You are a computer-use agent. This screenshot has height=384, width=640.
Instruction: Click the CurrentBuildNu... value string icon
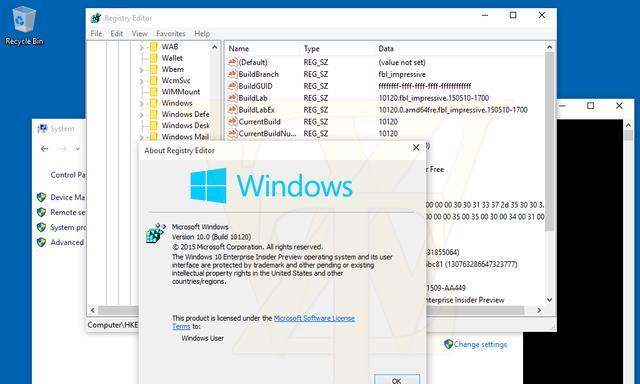pyautogui.click(x=232, y=133)
